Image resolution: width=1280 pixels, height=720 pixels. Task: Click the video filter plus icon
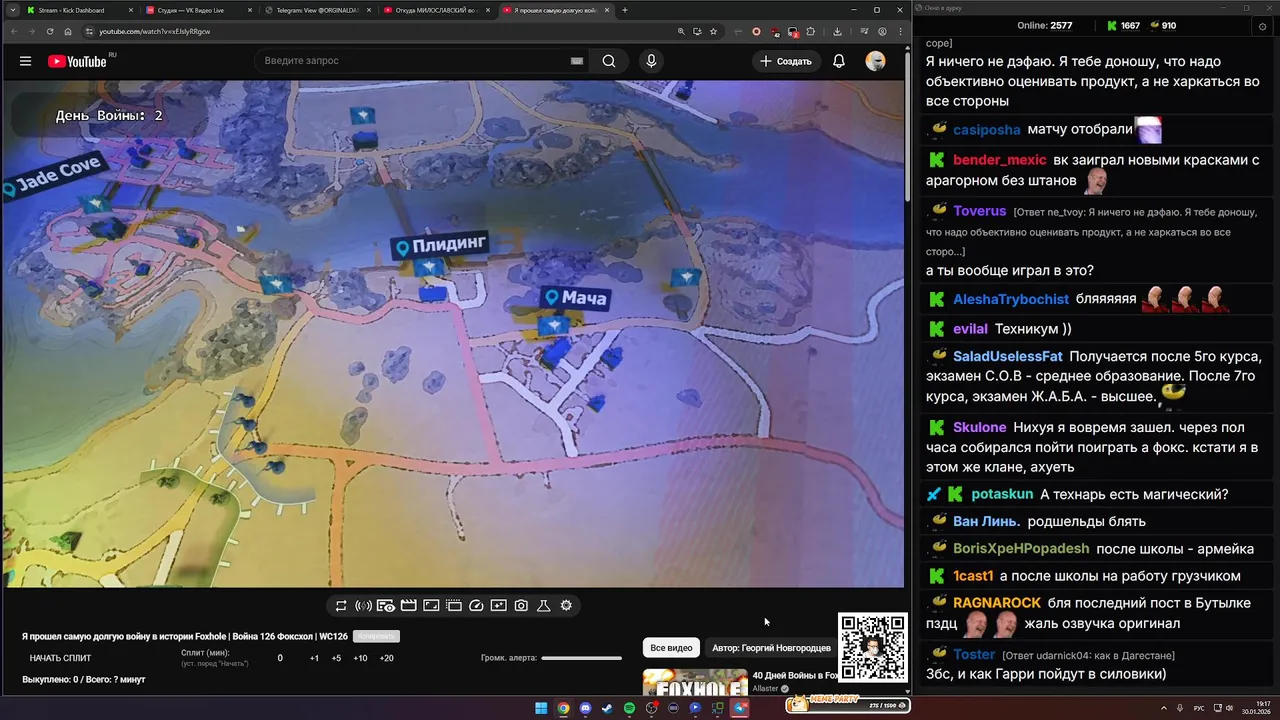click(499, 606)
